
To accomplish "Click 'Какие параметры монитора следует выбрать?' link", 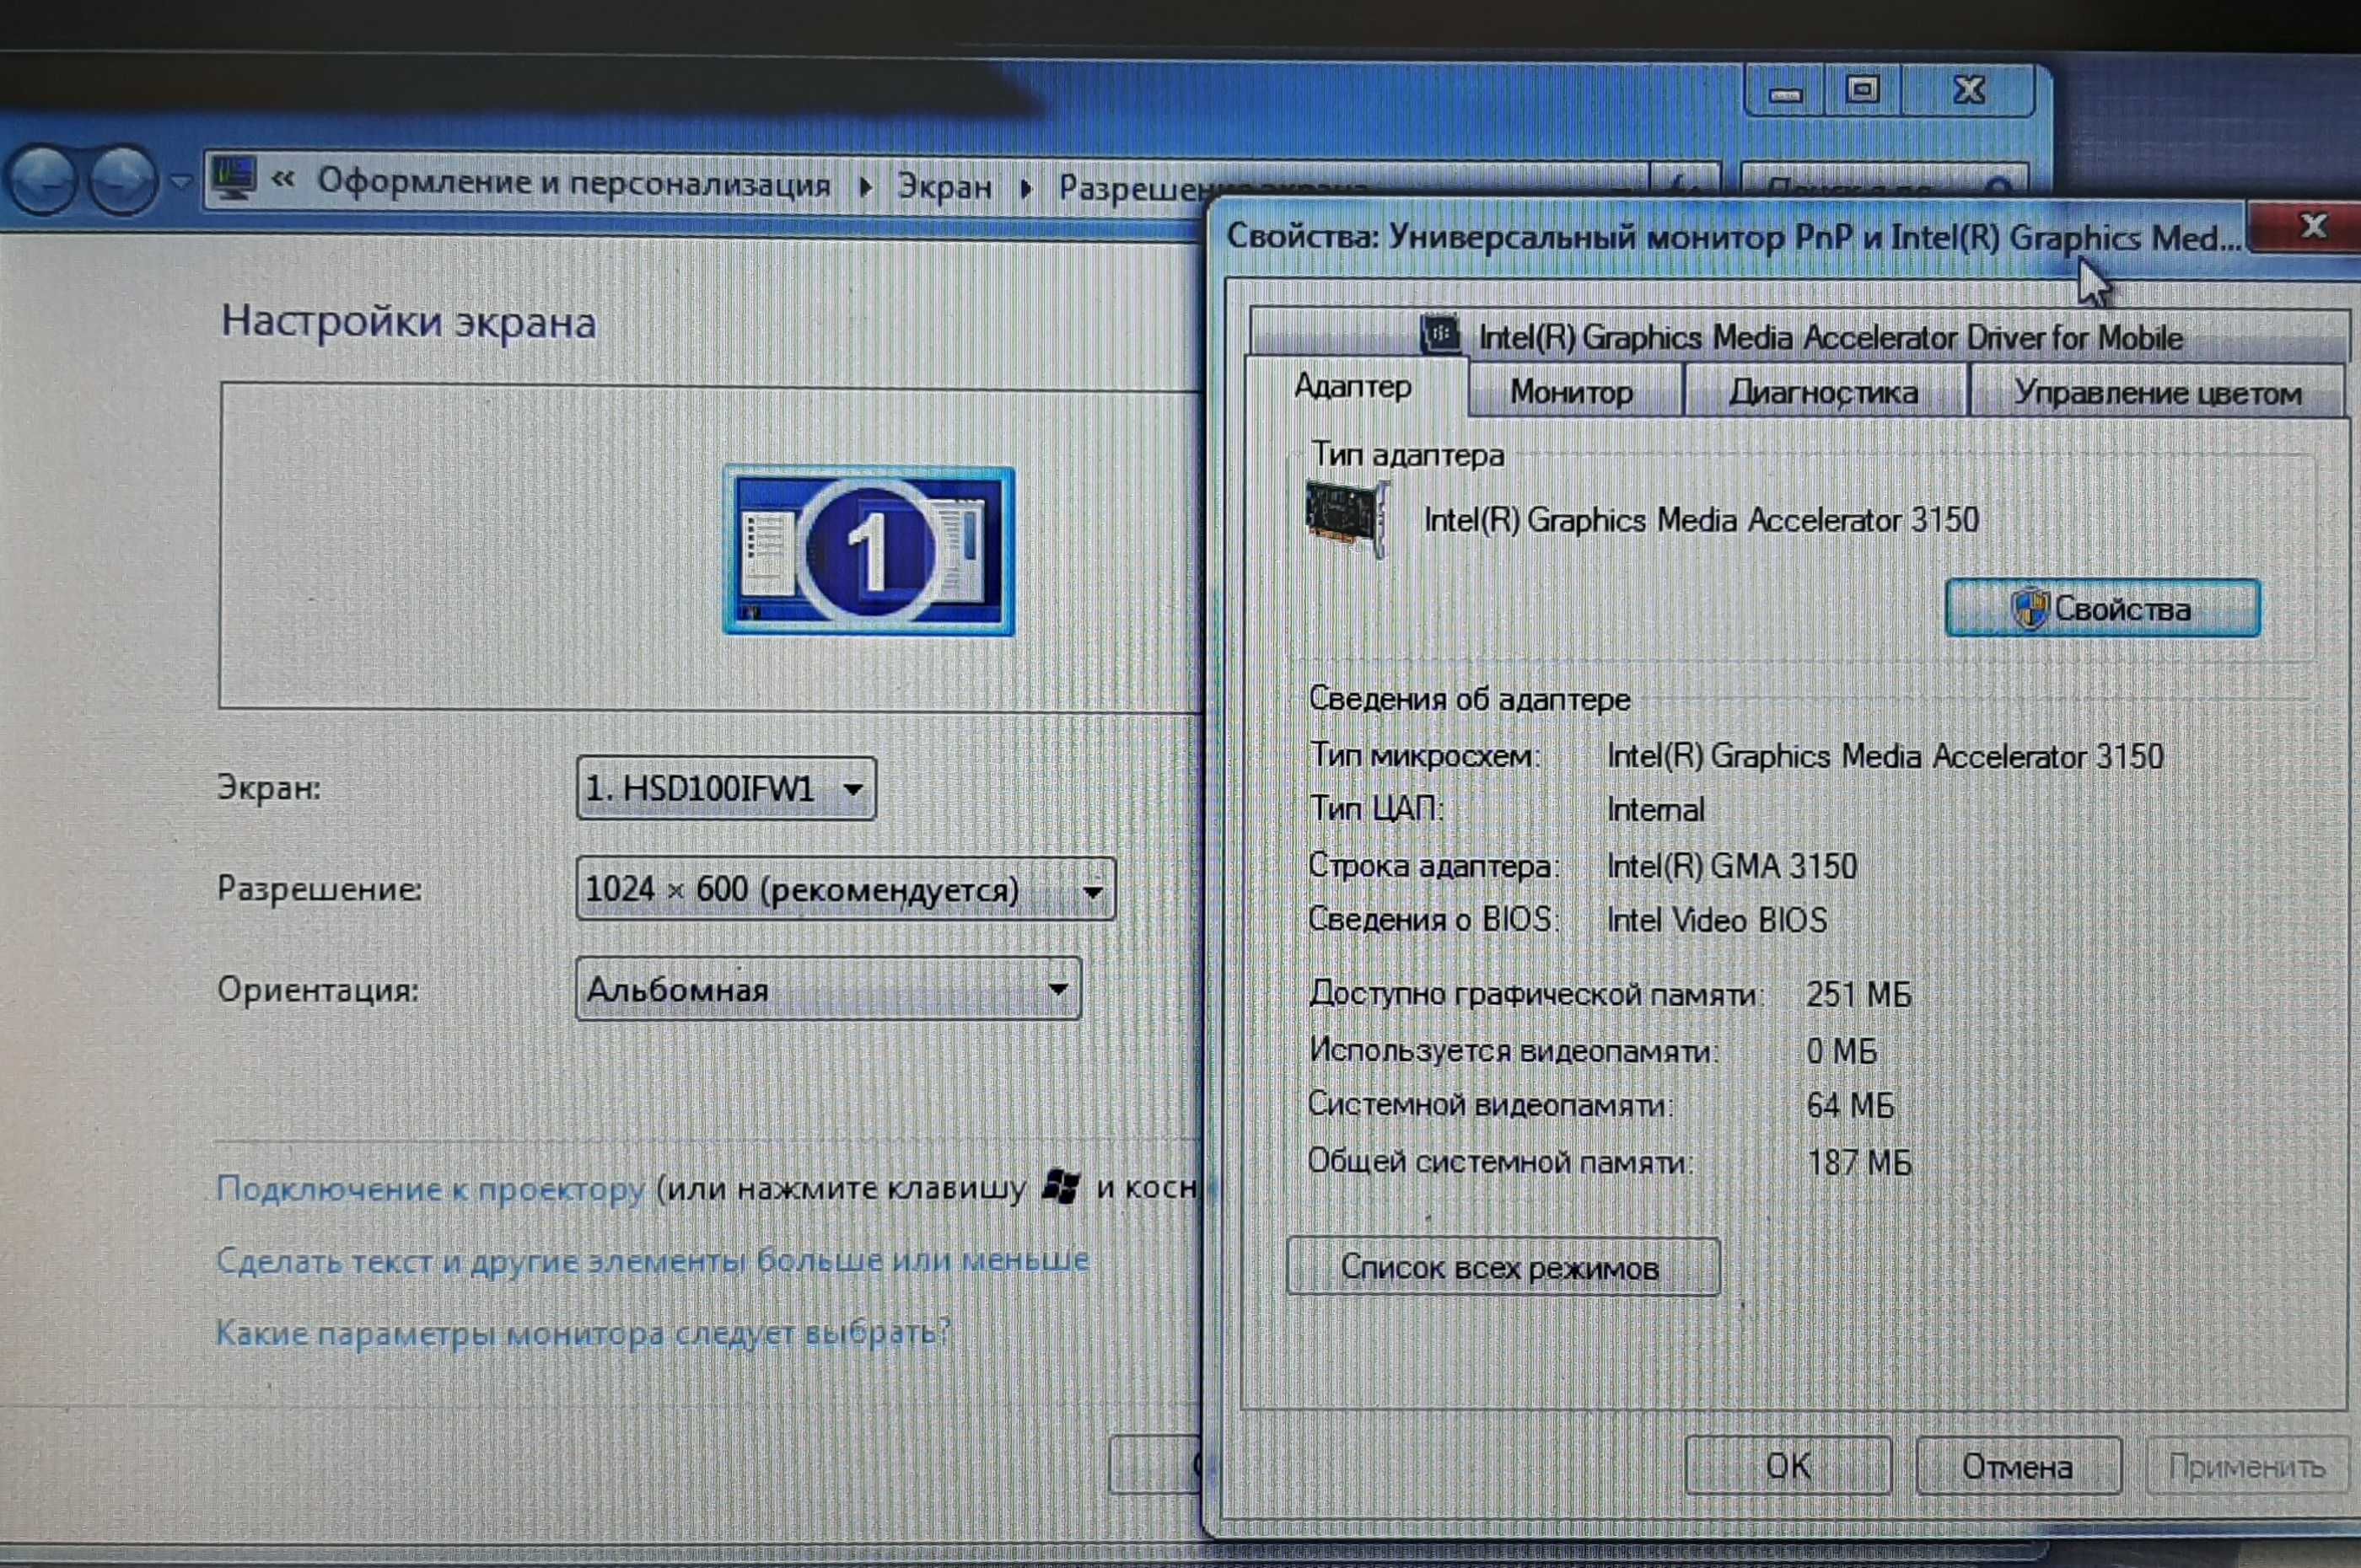I will (584, 1333).
